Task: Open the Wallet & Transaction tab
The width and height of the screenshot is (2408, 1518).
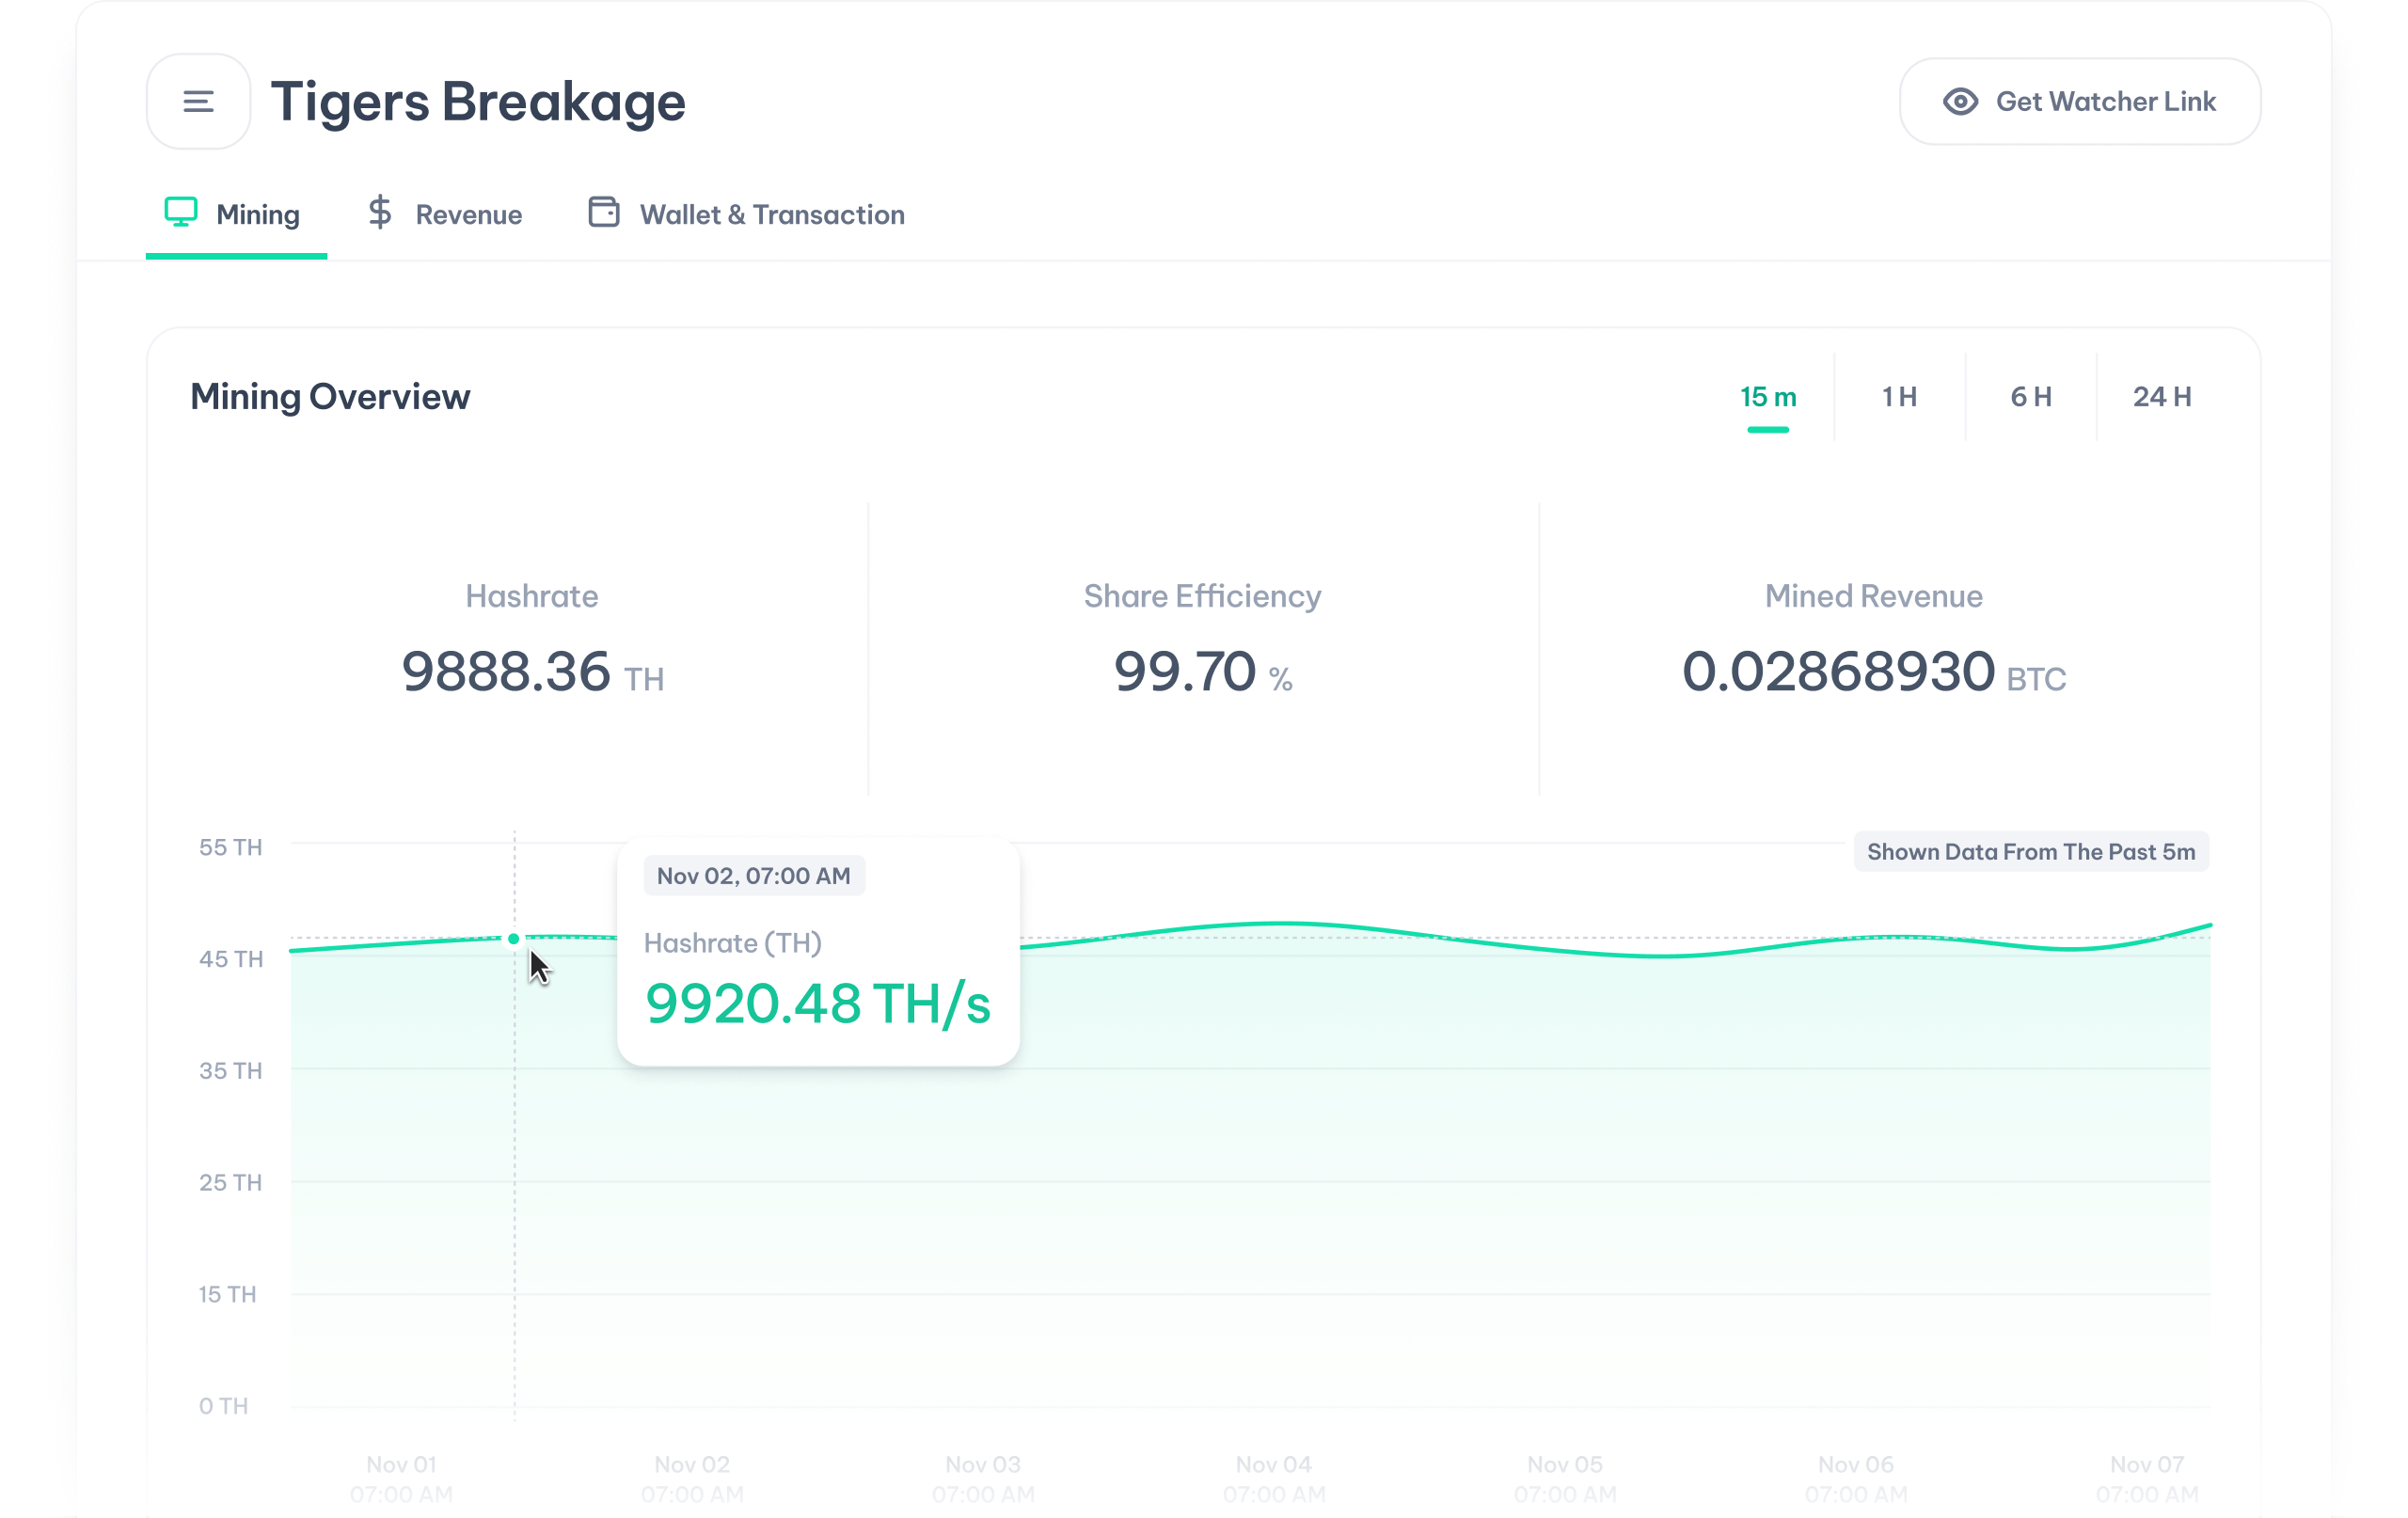Action: tap(746, 214)
